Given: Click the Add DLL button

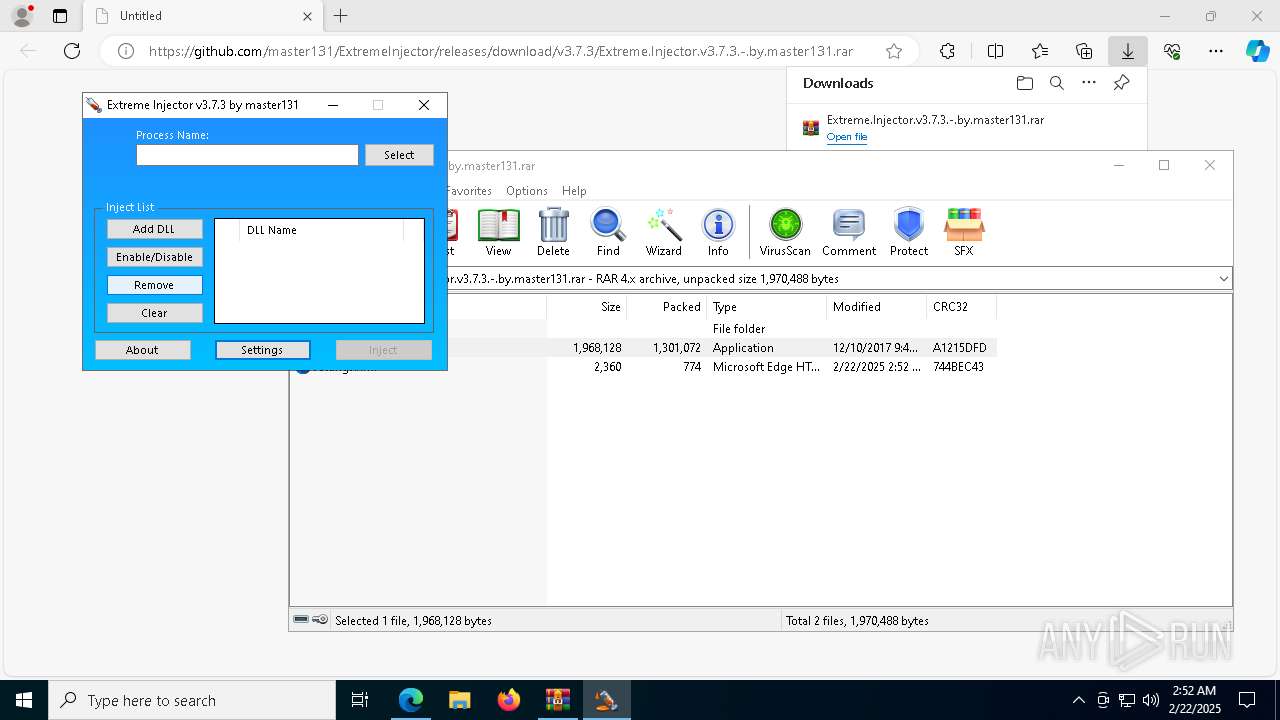Looking at the screenshot, I should (x=154, y=229).
